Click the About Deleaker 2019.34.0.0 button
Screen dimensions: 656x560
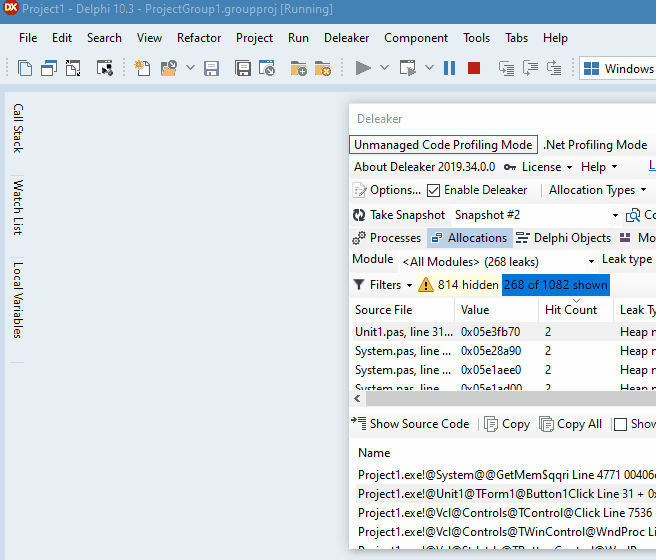coord(424,167)
